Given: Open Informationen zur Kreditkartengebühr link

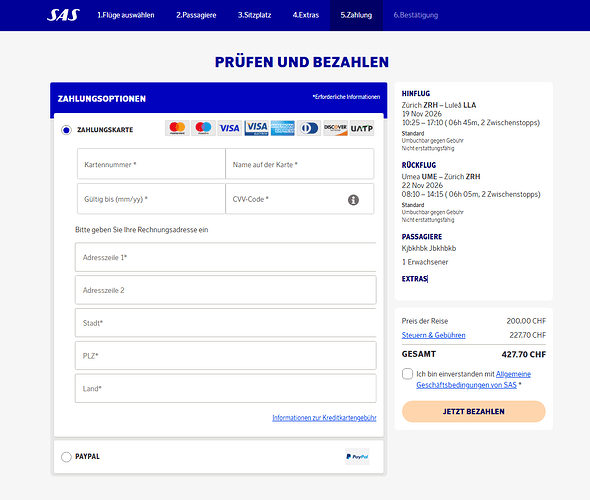Looking at the screenshot, I should coord(324,418).
